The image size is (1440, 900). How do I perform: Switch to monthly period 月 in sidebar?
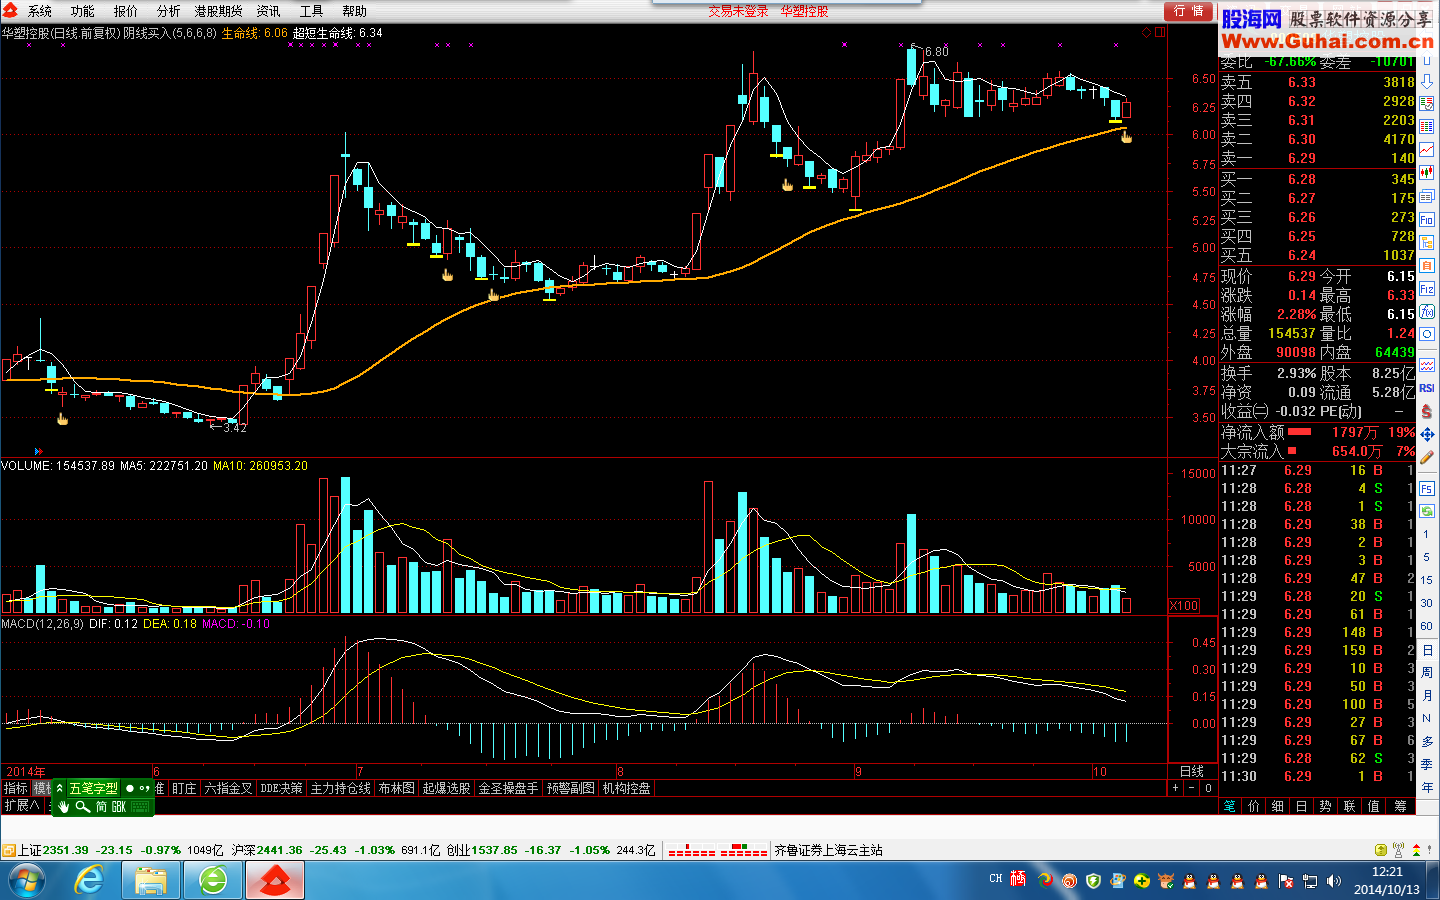(x=1427, y=696)
